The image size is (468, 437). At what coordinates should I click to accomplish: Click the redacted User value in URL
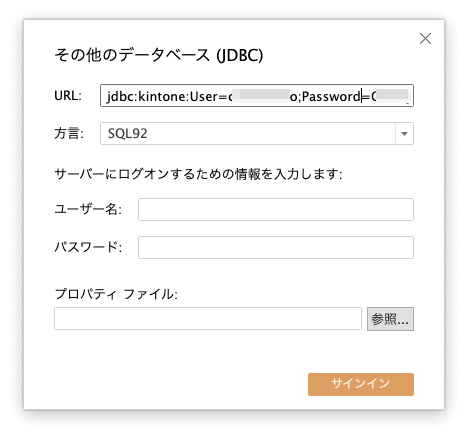(261, 95)
